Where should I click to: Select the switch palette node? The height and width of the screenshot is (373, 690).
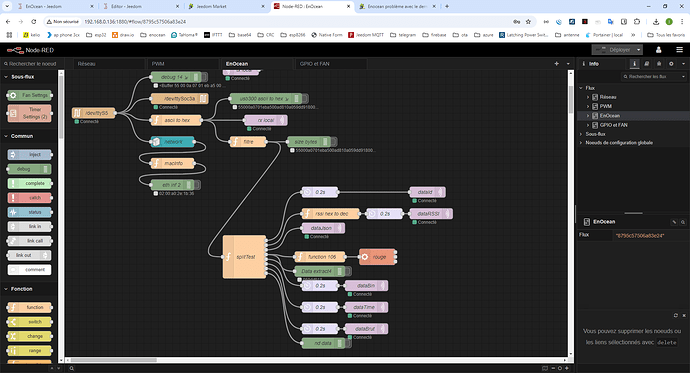[x=29, y=322]
